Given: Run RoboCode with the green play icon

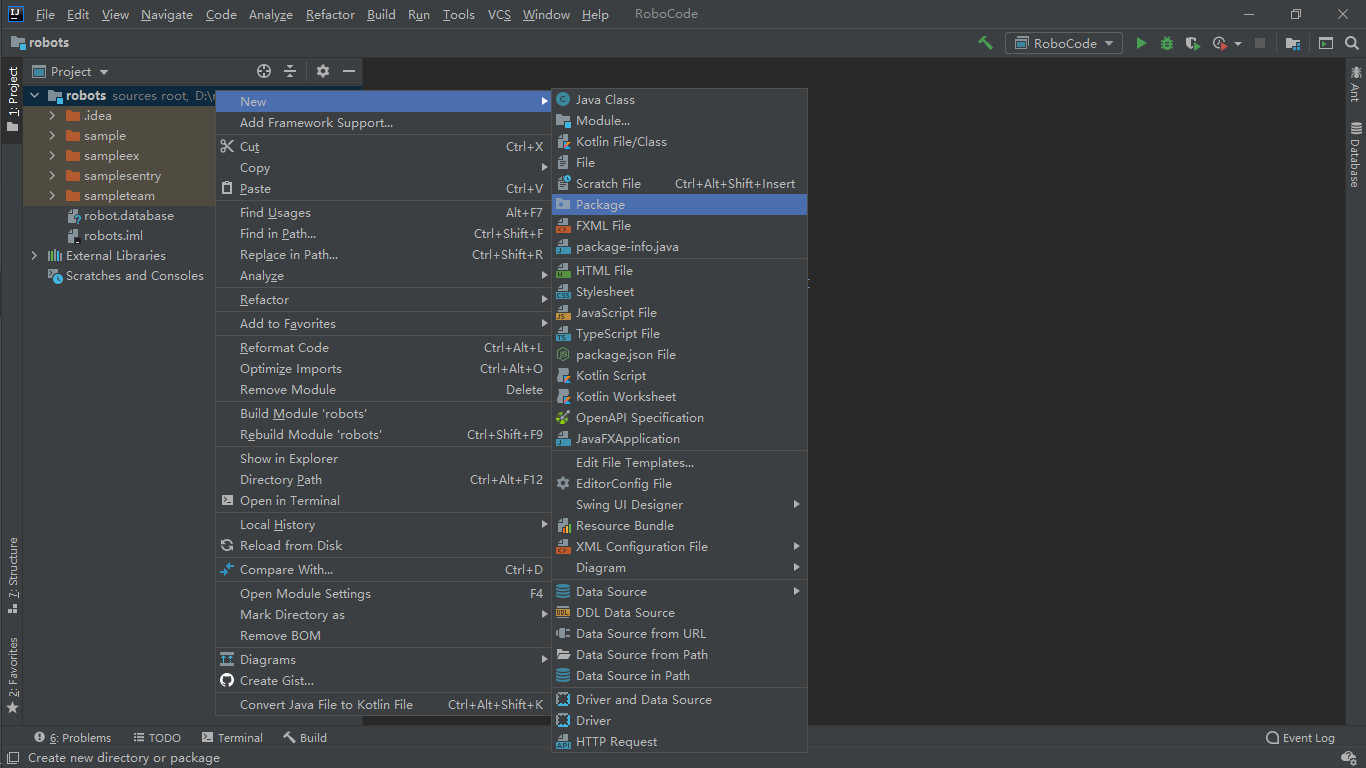Looking at the screenshot, I should point(1141,43).
